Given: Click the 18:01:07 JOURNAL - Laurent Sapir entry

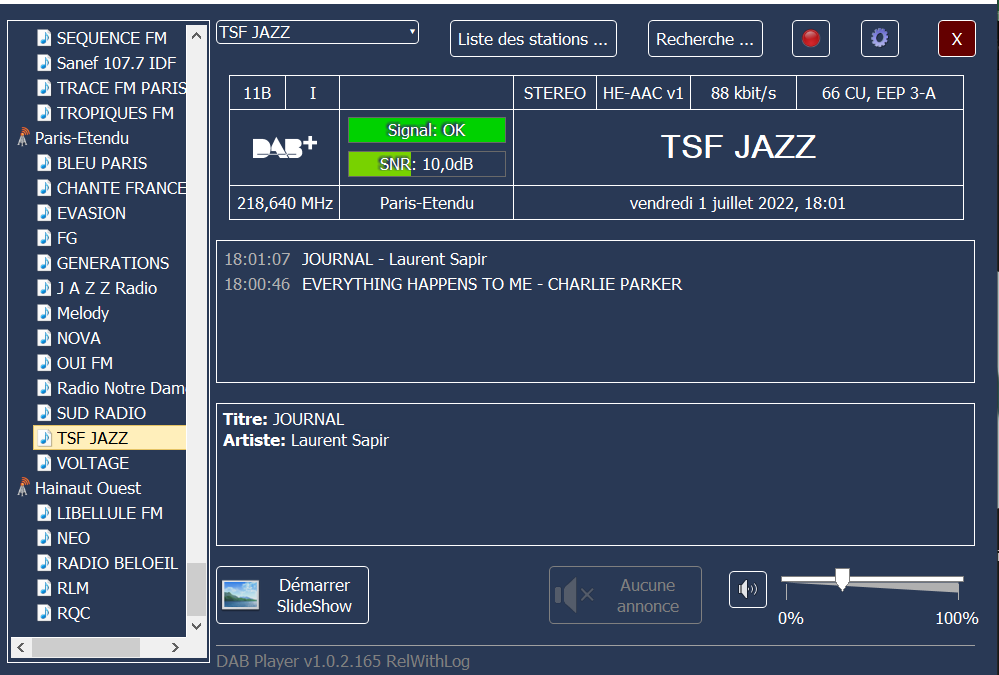Looking at the screenshot, I should [x=355, y=259].
